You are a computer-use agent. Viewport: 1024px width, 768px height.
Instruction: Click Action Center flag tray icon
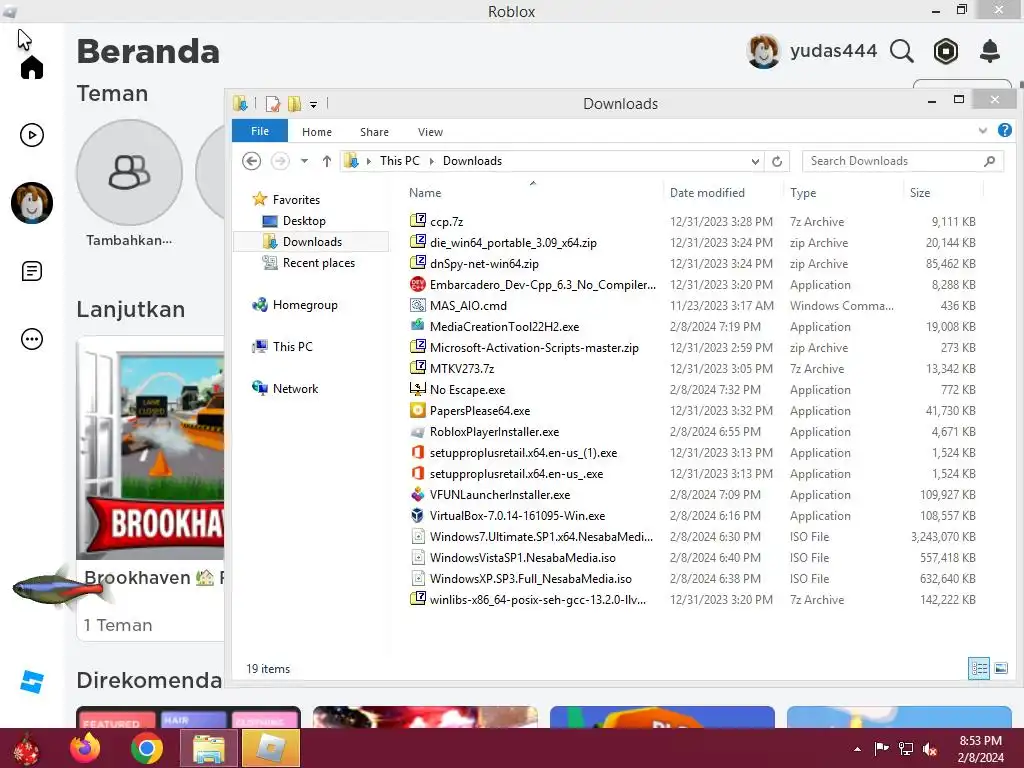[882, 749]
